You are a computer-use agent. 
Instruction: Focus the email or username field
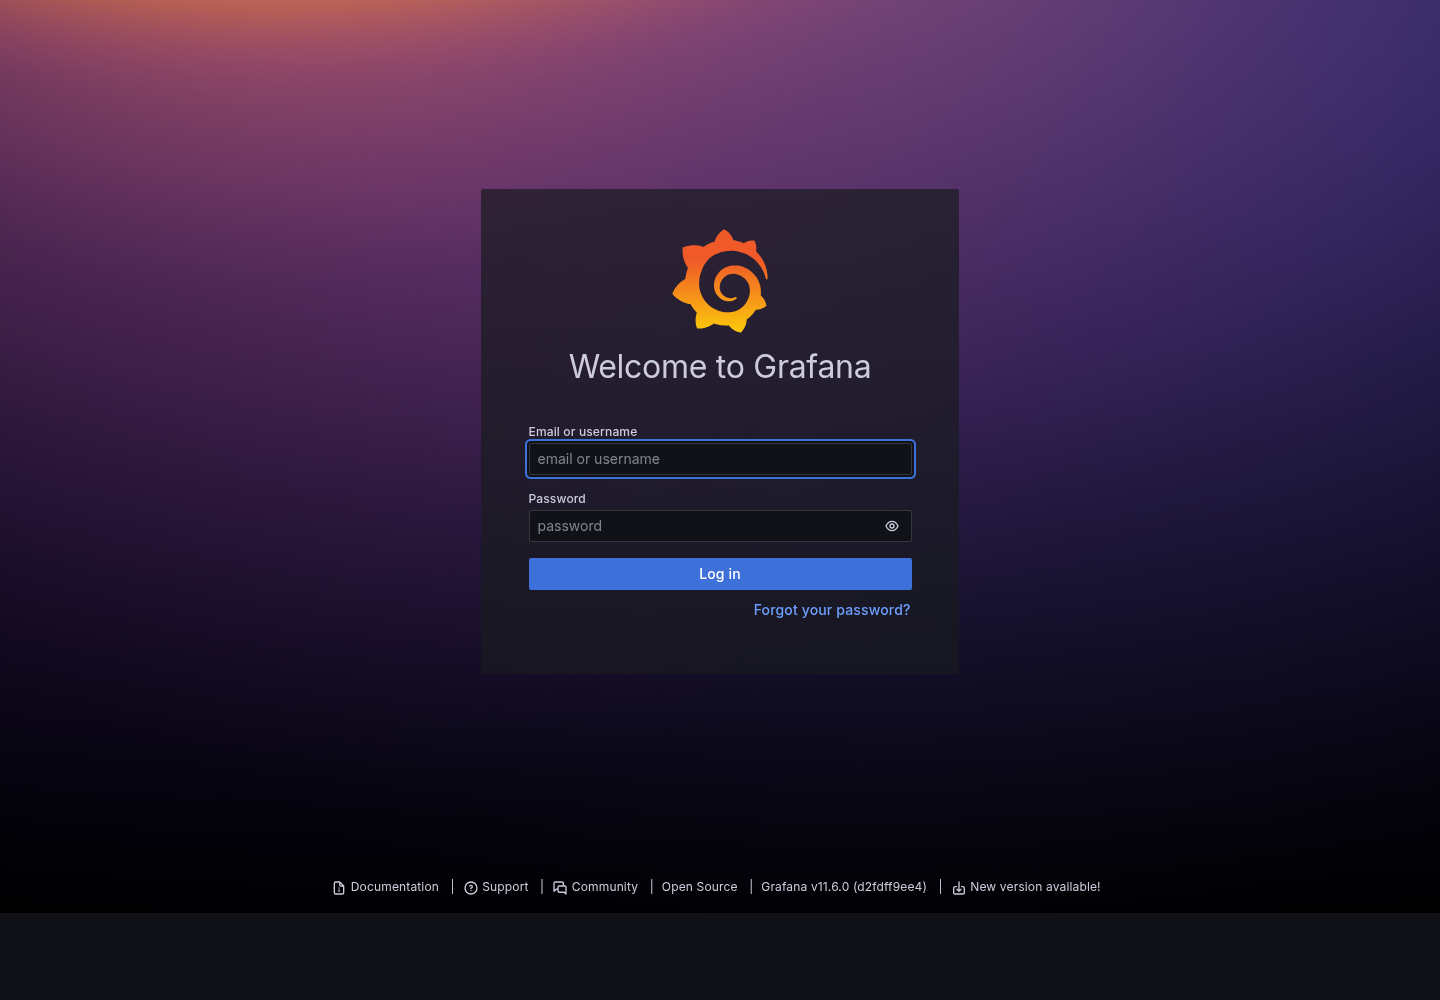[x=720, y=459]
